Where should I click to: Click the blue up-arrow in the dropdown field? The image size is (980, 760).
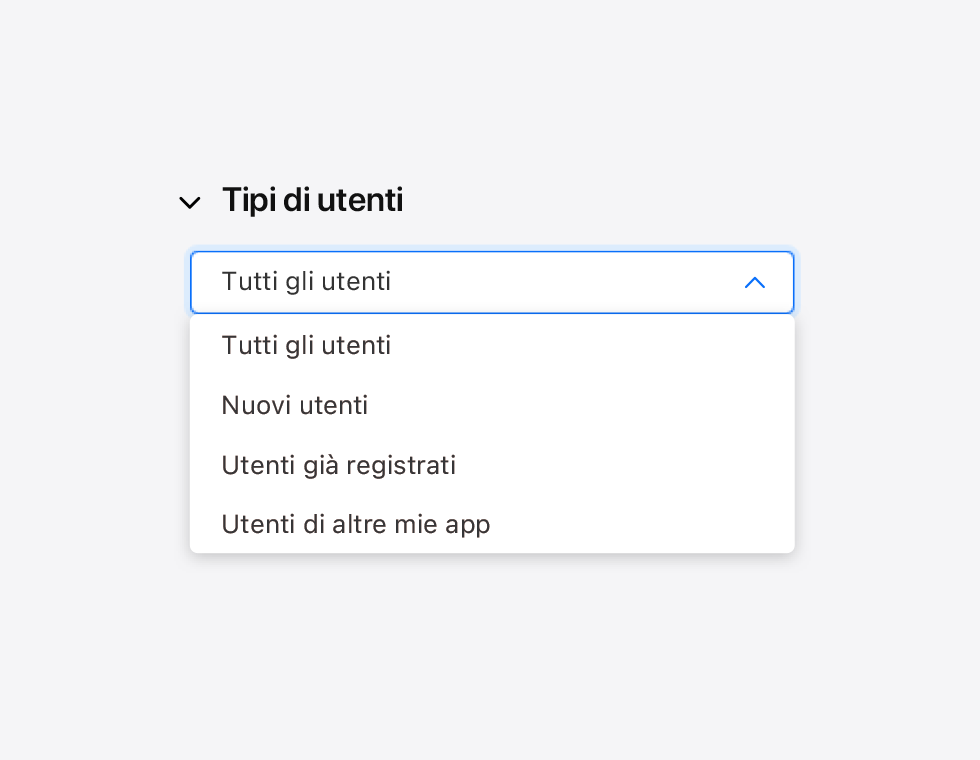pos(755,283)
